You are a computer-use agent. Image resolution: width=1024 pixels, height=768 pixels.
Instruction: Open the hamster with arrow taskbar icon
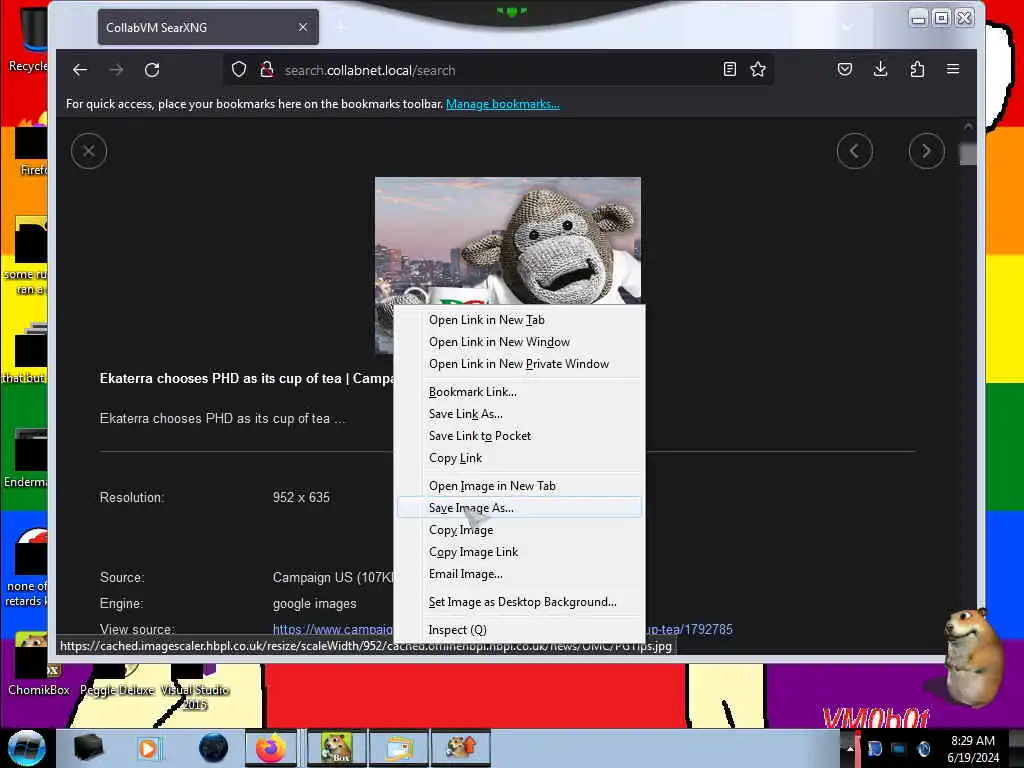point(460,748)
